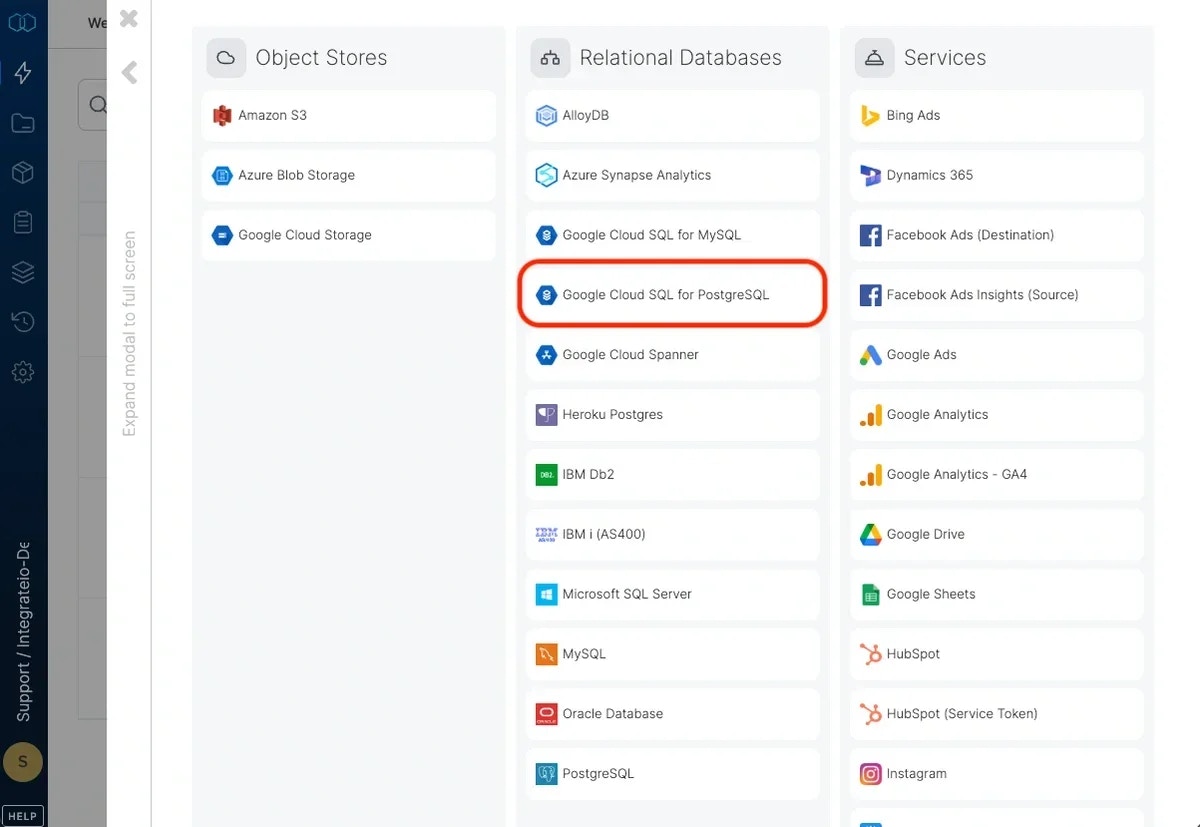Select the lightning bolt icon in the sidebar
The width and height of the screenshot is (1200, 827).
pyautogui.click(x=22, y=72)
